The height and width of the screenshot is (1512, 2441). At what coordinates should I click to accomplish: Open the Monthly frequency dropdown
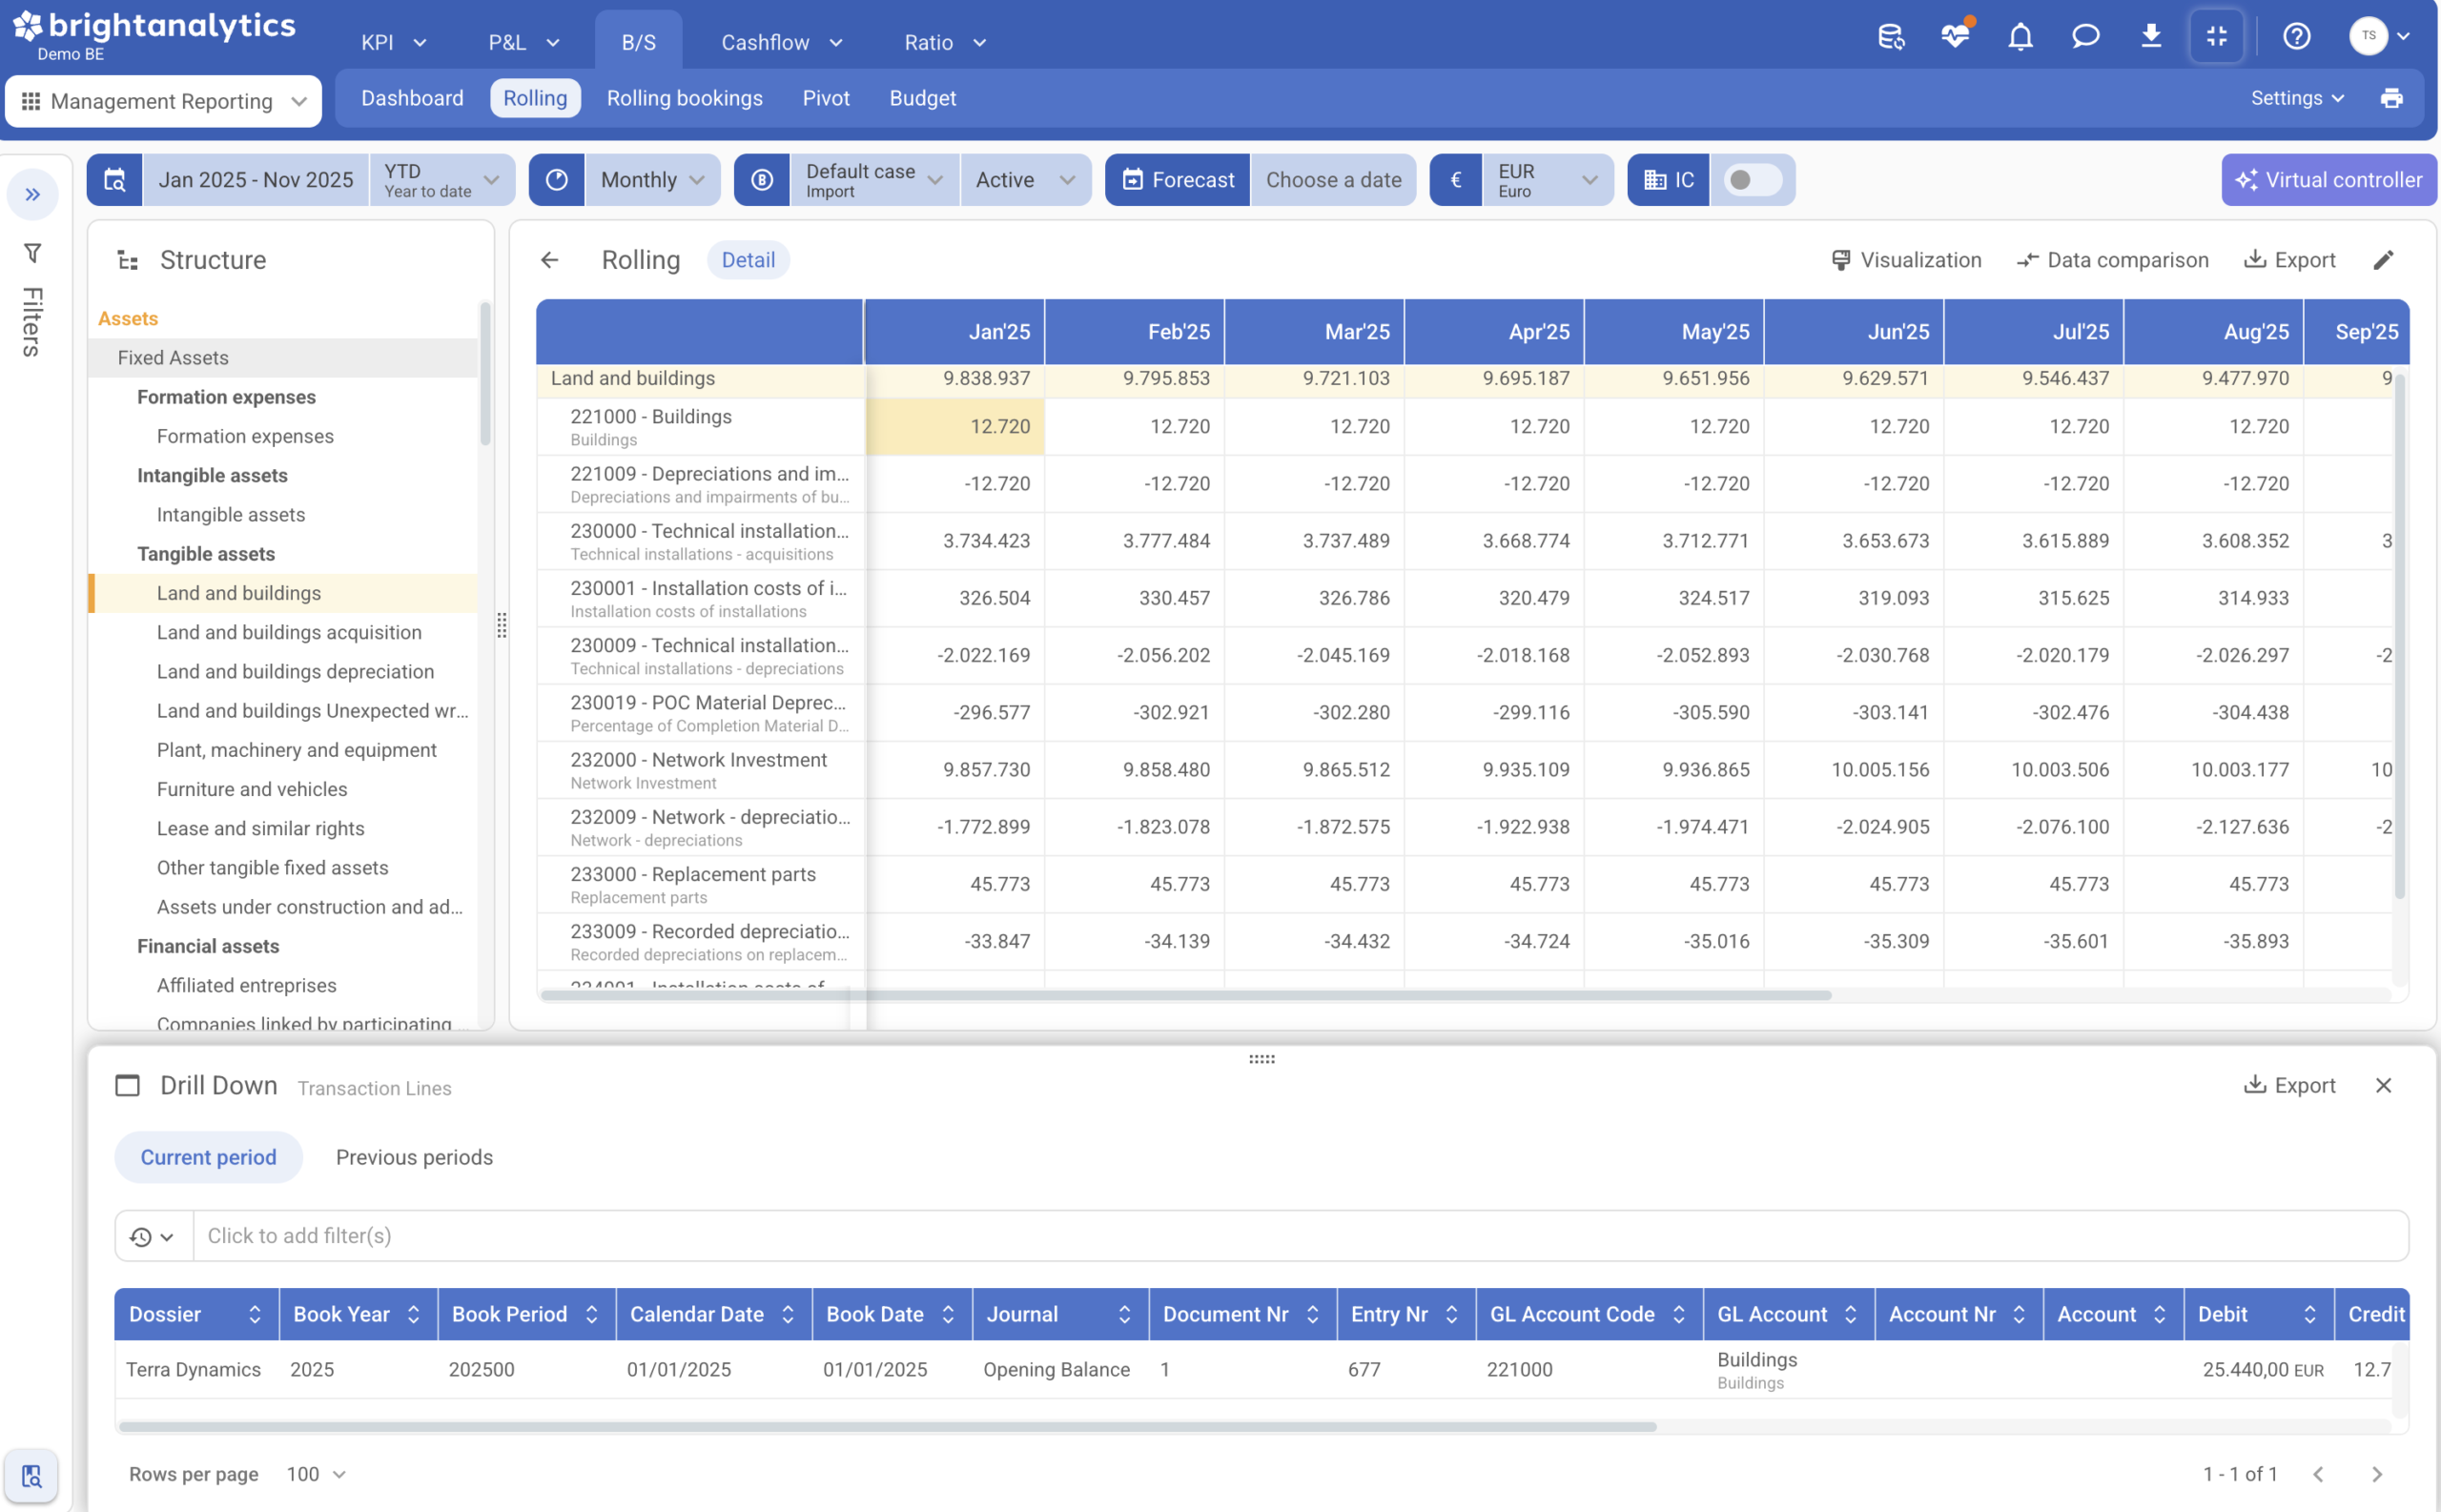tap(652, 180)
